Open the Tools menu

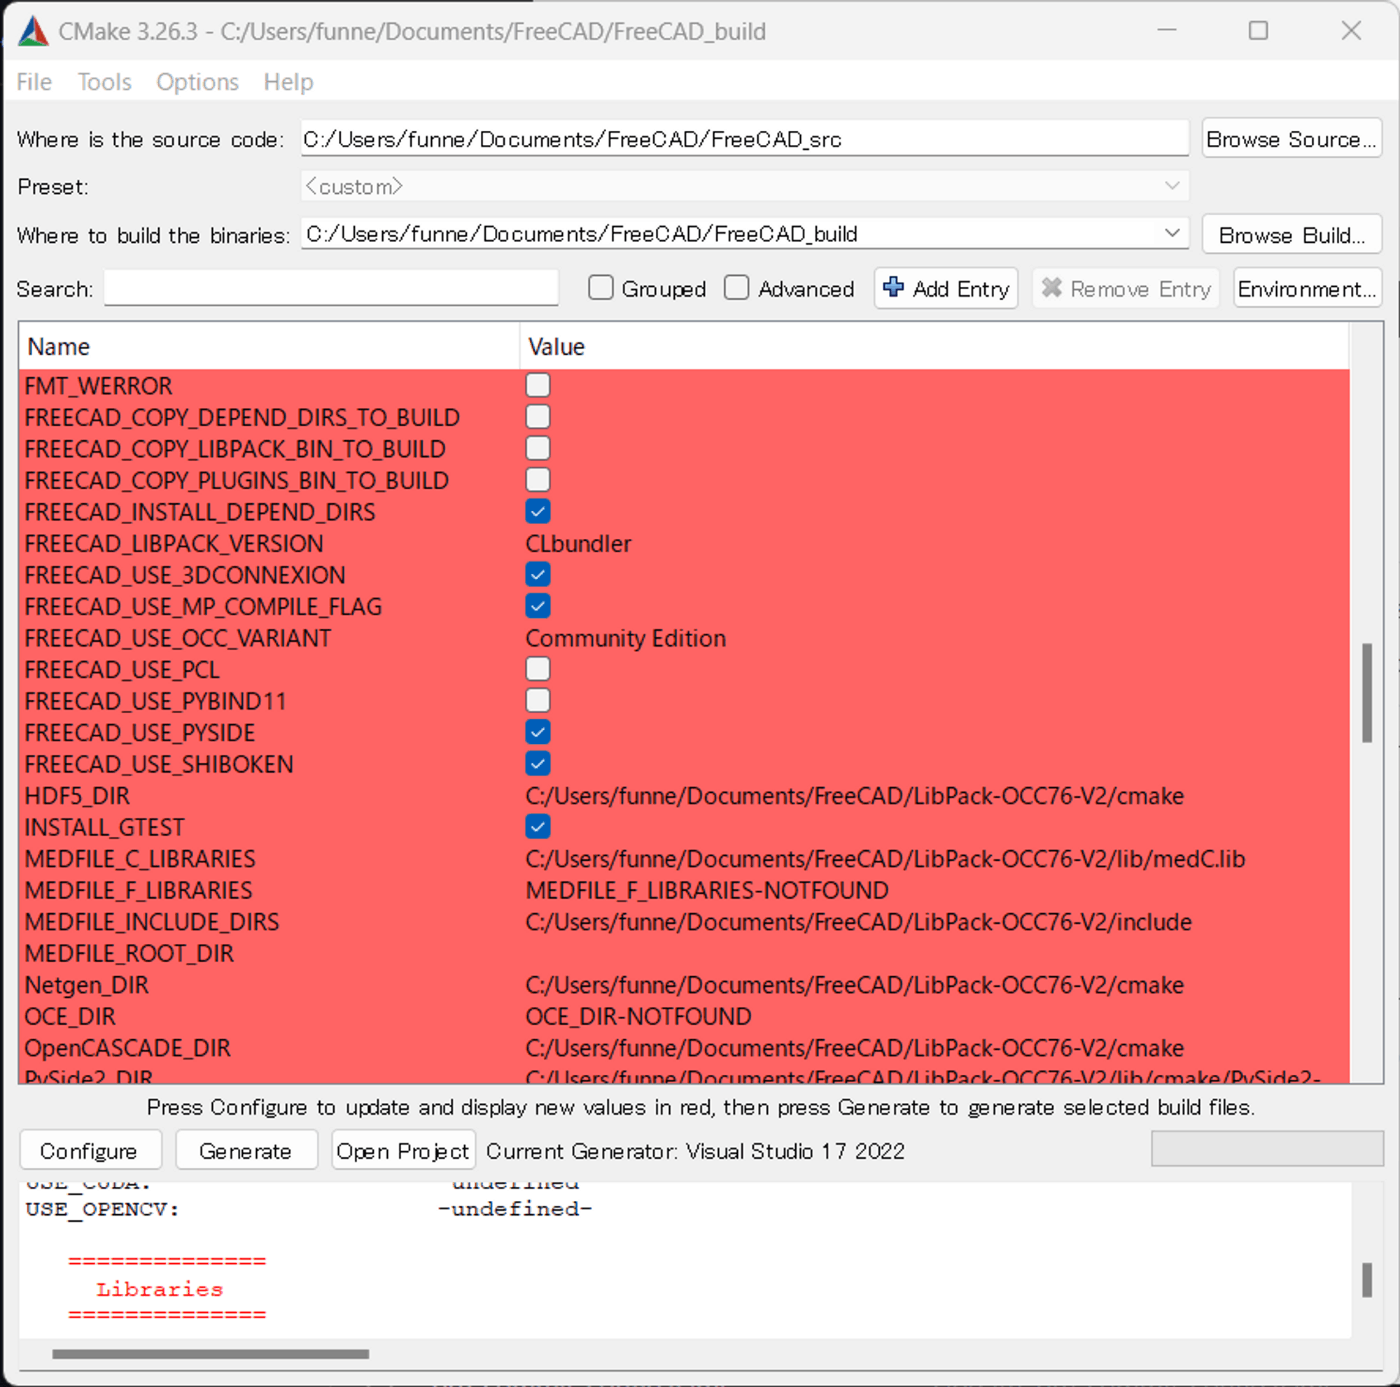pyautogui.click(x=105, y=82)
